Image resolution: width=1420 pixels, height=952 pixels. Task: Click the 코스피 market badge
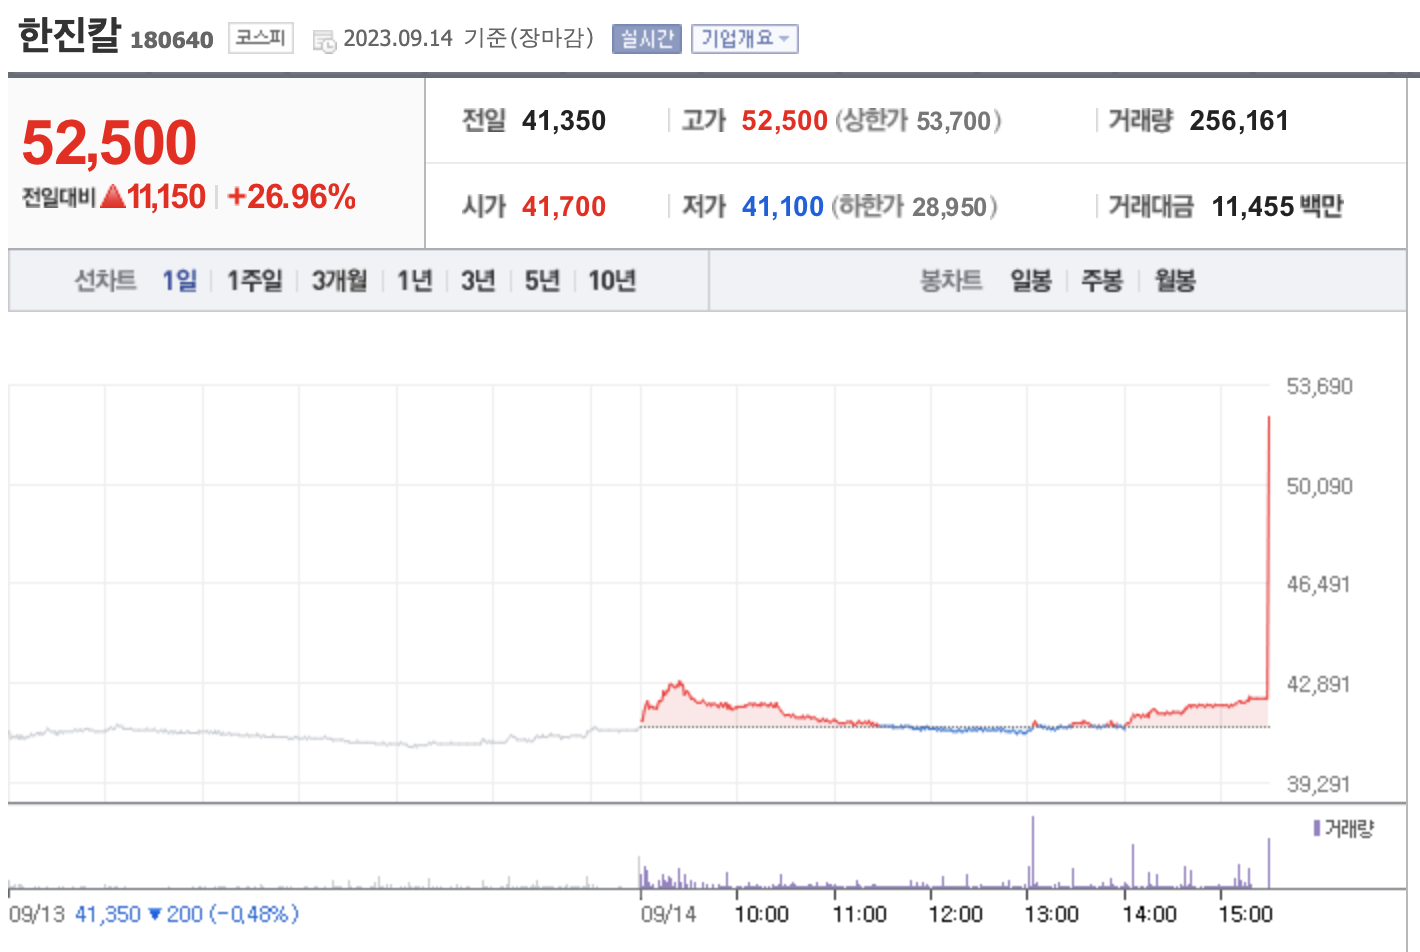coord(260,38)
